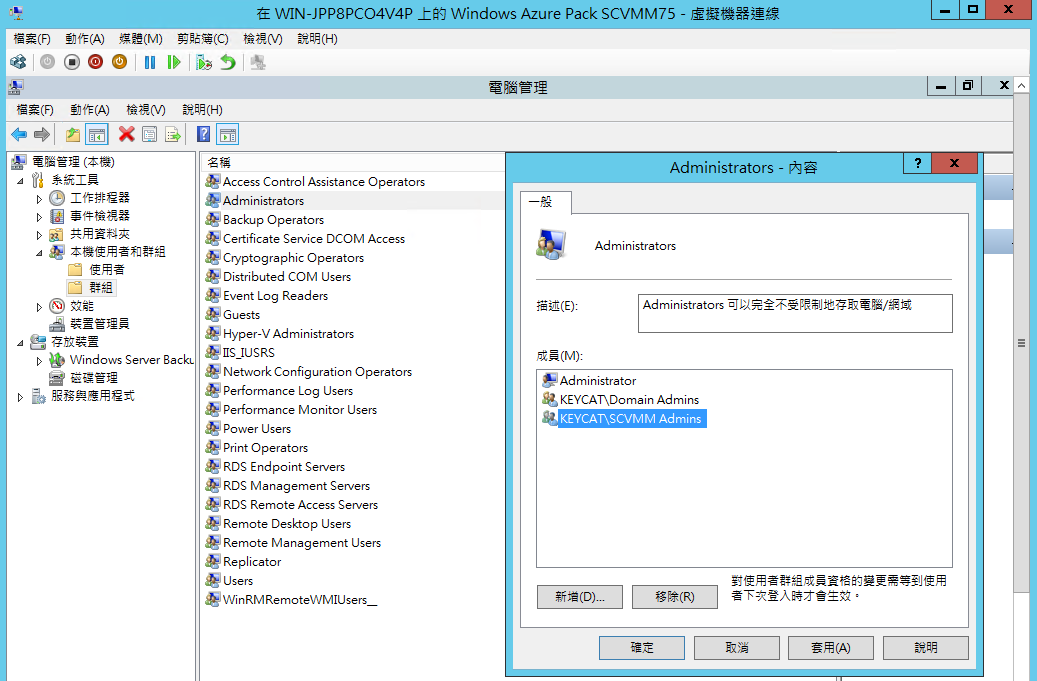Click the Ctrl+Alt+Del icon in VM toolbar
This screenshot has height=681, width=1037.
point(18,62)
